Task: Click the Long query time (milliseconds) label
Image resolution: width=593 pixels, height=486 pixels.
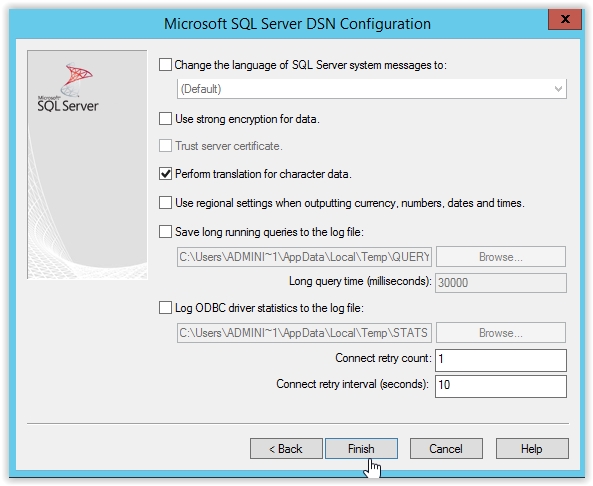Action: (x=360, y=281)
